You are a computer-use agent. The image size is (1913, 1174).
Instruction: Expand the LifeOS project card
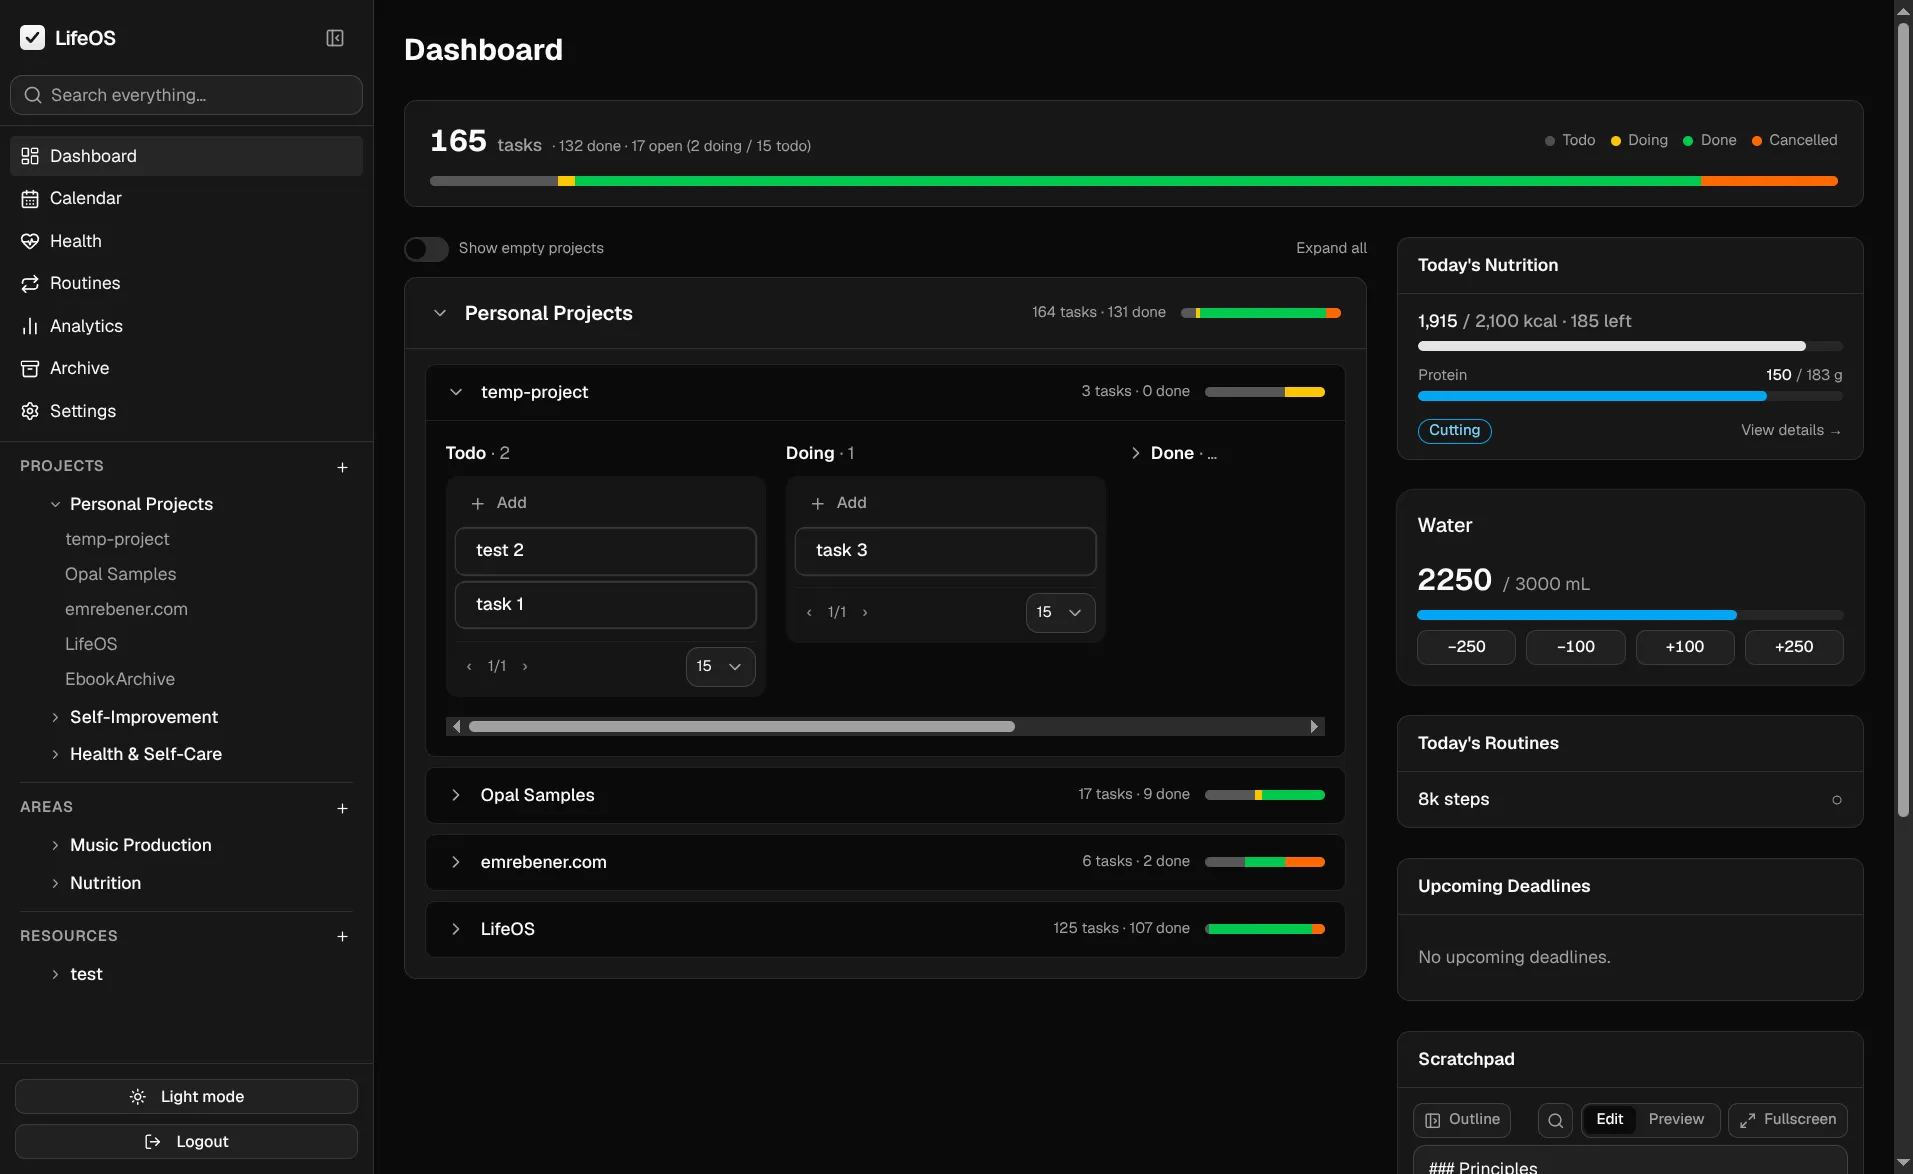pyautogui.click(x=456, y=929)
